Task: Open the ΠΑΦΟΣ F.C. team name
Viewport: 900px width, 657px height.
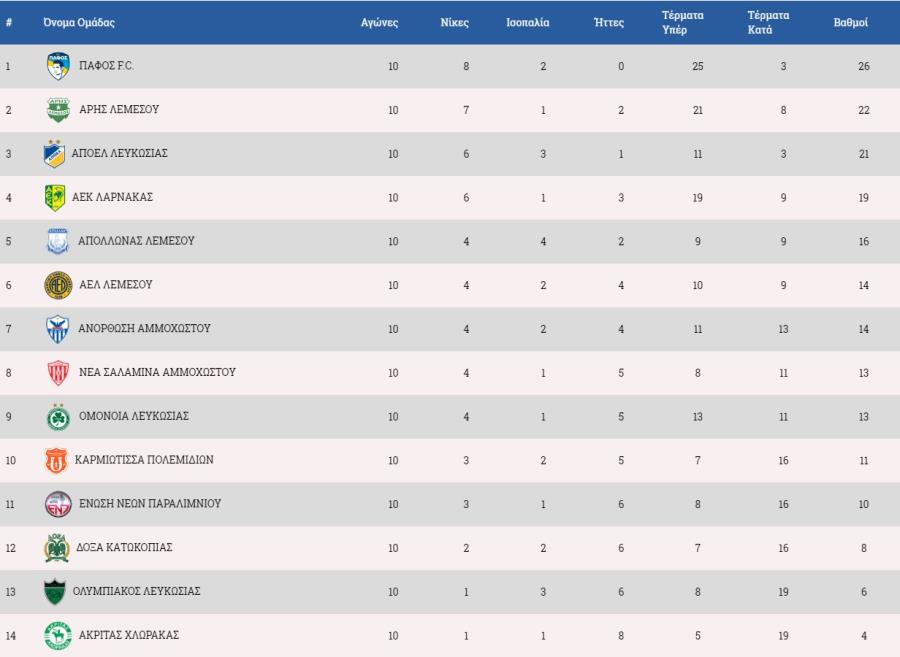Action: pos(106,65)
